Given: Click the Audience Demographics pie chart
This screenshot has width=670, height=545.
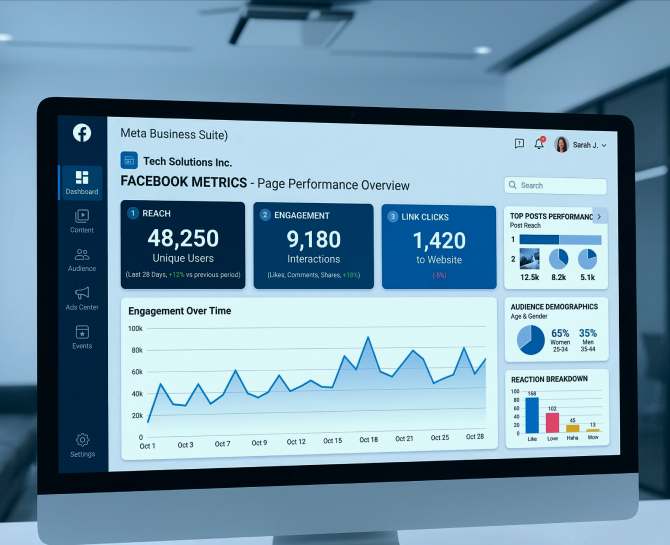Looking at the screenshot, I should tap(531, 340).
